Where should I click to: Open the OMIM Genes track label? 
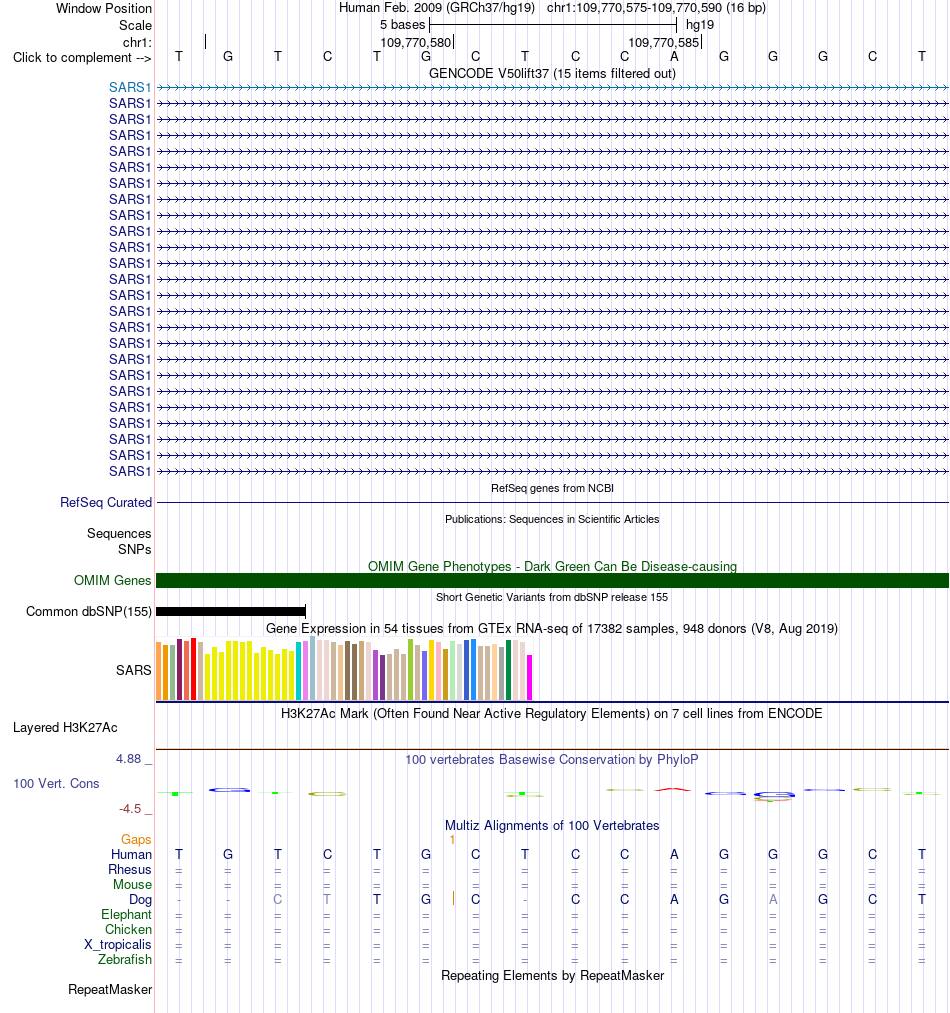[x=112, y=581]
